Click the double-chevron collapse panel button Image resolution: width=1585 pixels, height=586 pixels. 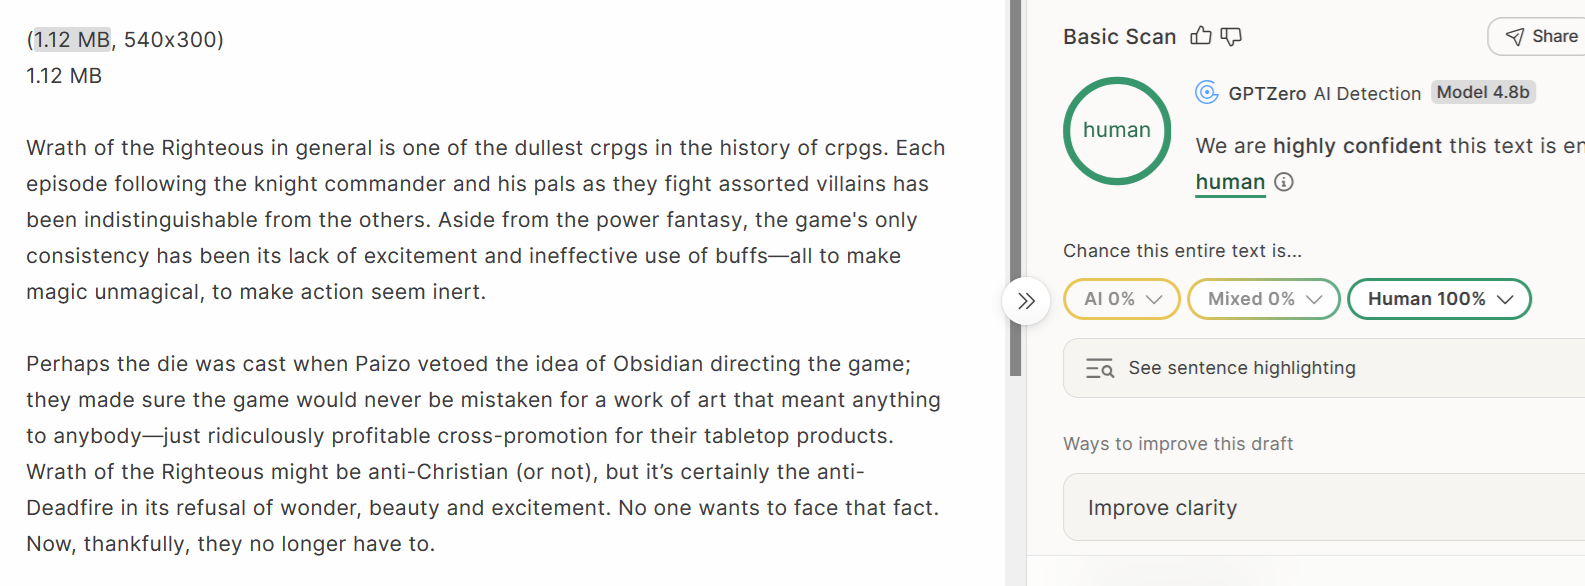(1026, 301)
